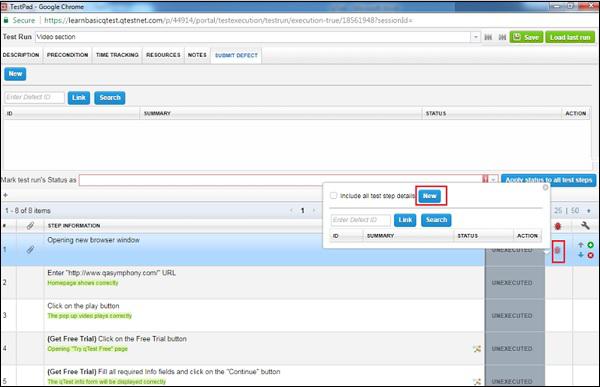Click the bug icon in step 1 row
This screenshot has height=387, width=600.
pyautogui.click(x=558, y=250)
